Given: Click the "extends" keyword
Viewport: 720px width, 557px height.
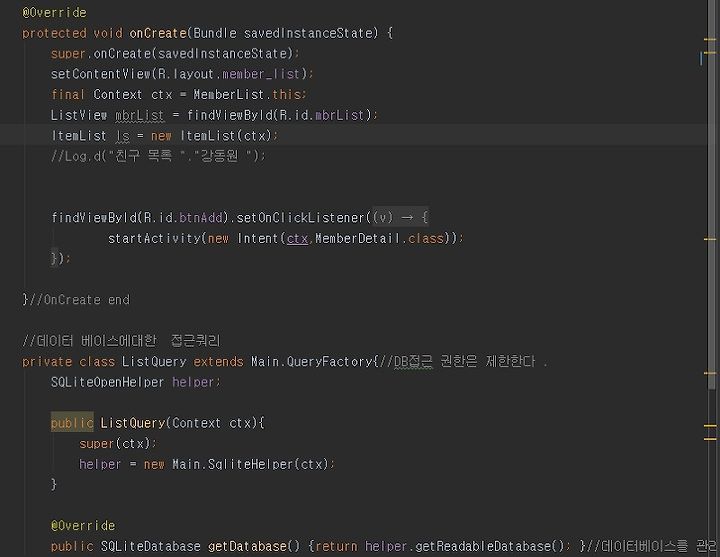Looking at the screenshot, I should (x=218, y=362).
